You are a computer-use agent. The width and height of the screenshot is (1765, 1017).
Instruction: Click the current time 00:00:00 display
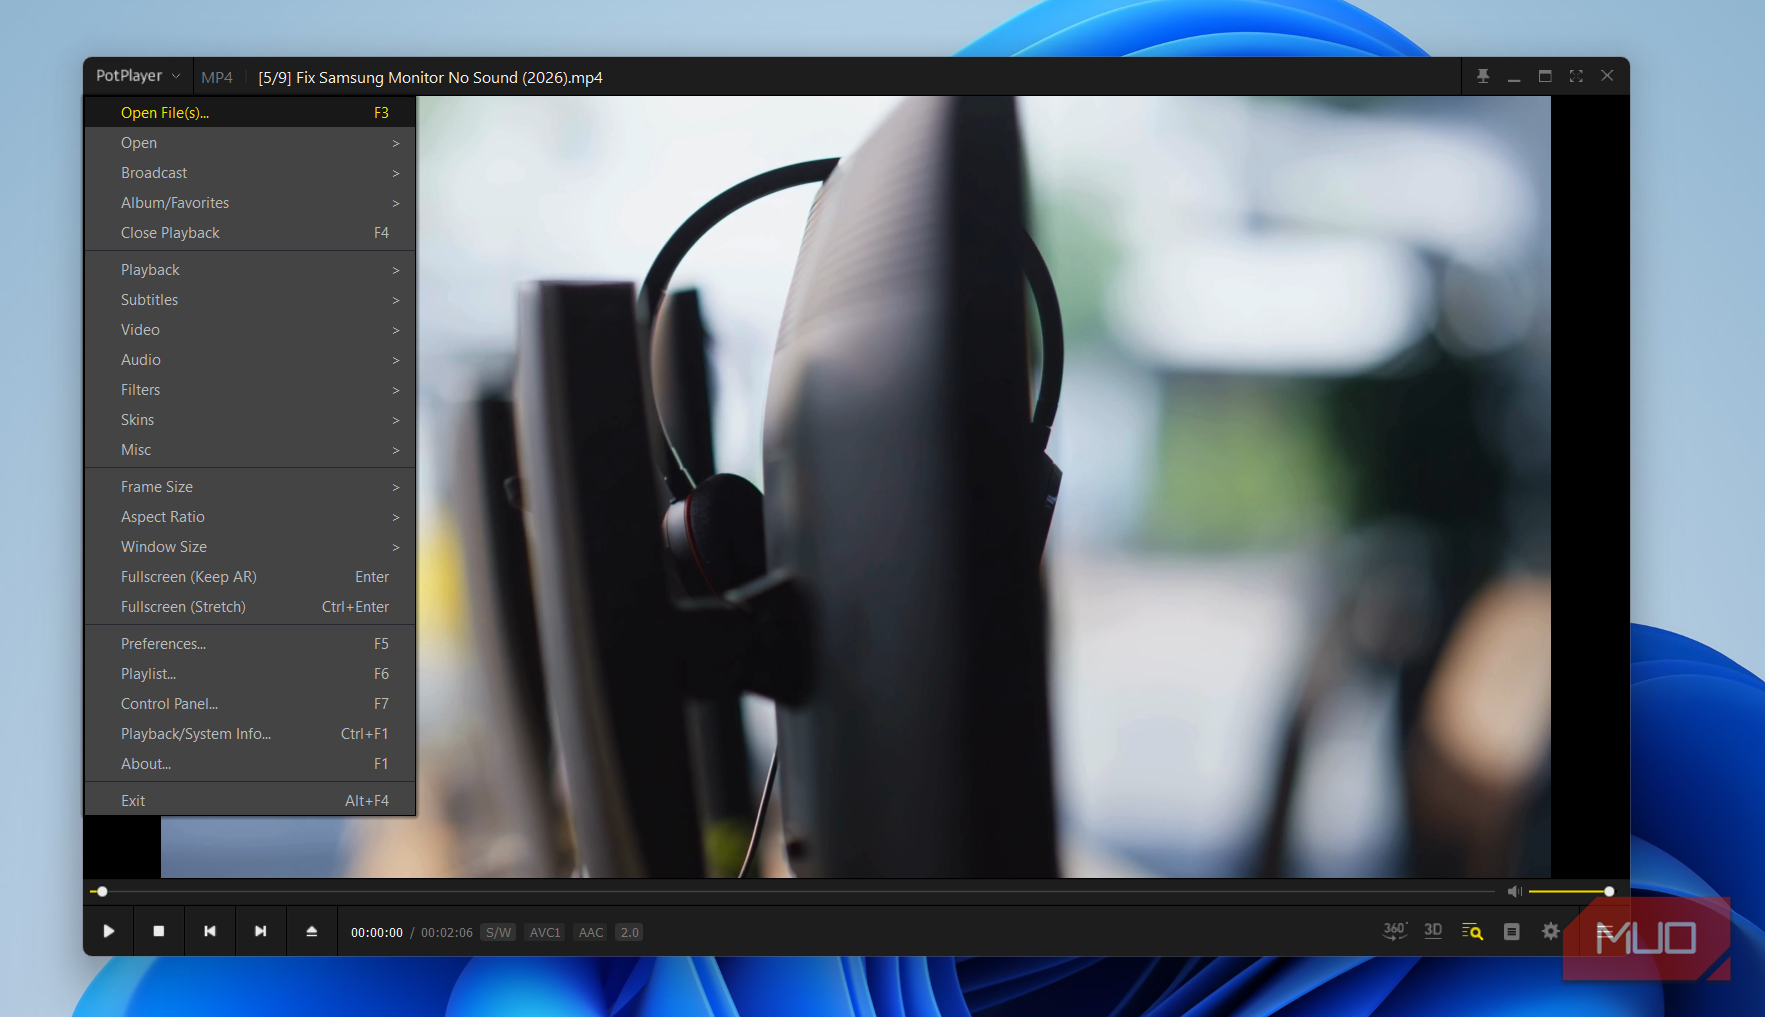click(377, 932)
